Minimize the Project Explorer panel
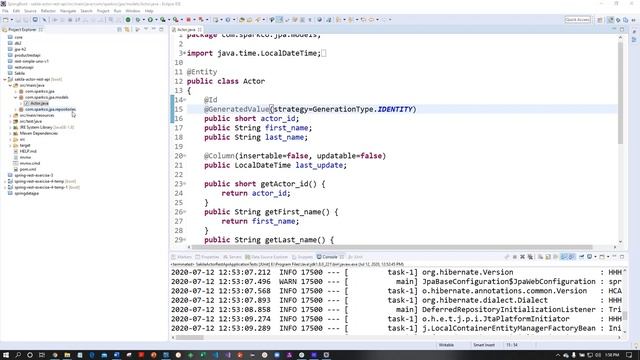Screen dimensions: 640x360 pos(154,30)
